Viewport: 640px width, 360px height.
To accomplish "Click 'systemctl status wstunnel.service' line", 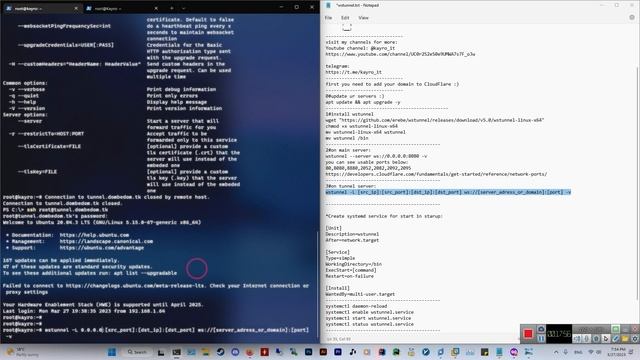I will tap(369, 324).
